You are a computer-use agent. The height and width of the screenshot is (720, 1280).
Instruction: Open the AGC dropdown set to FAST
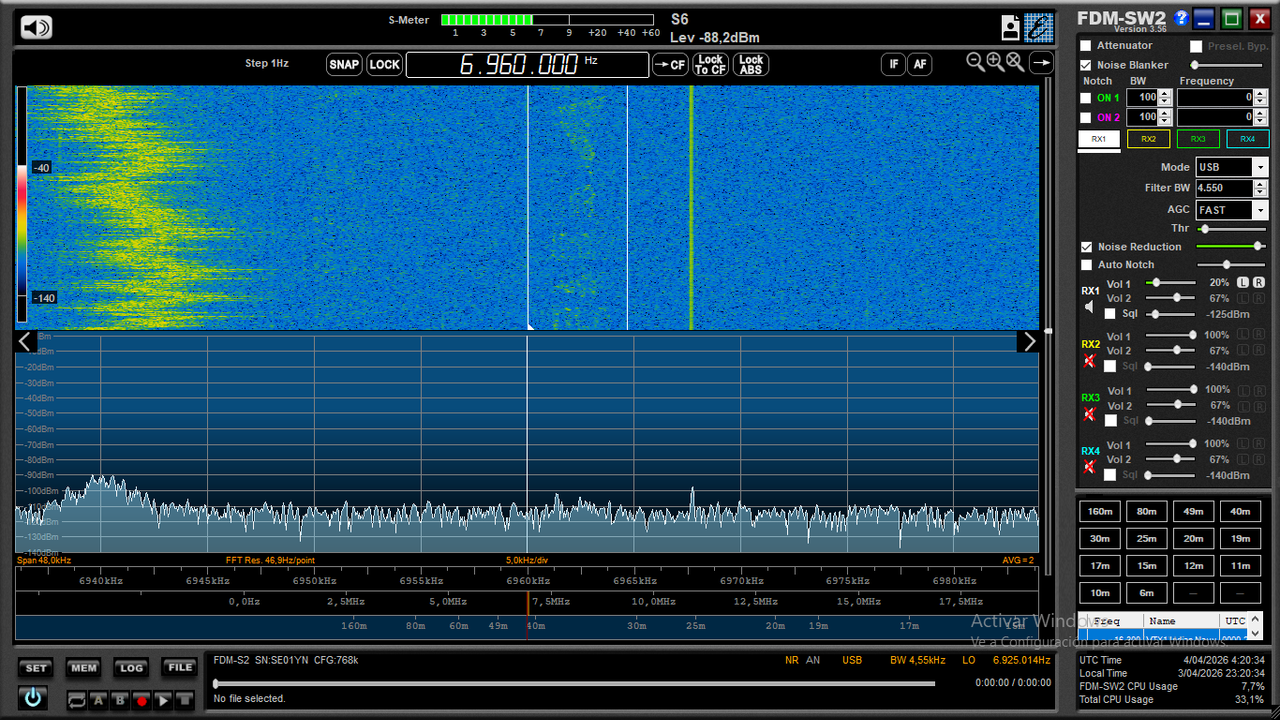[1260, 210]
